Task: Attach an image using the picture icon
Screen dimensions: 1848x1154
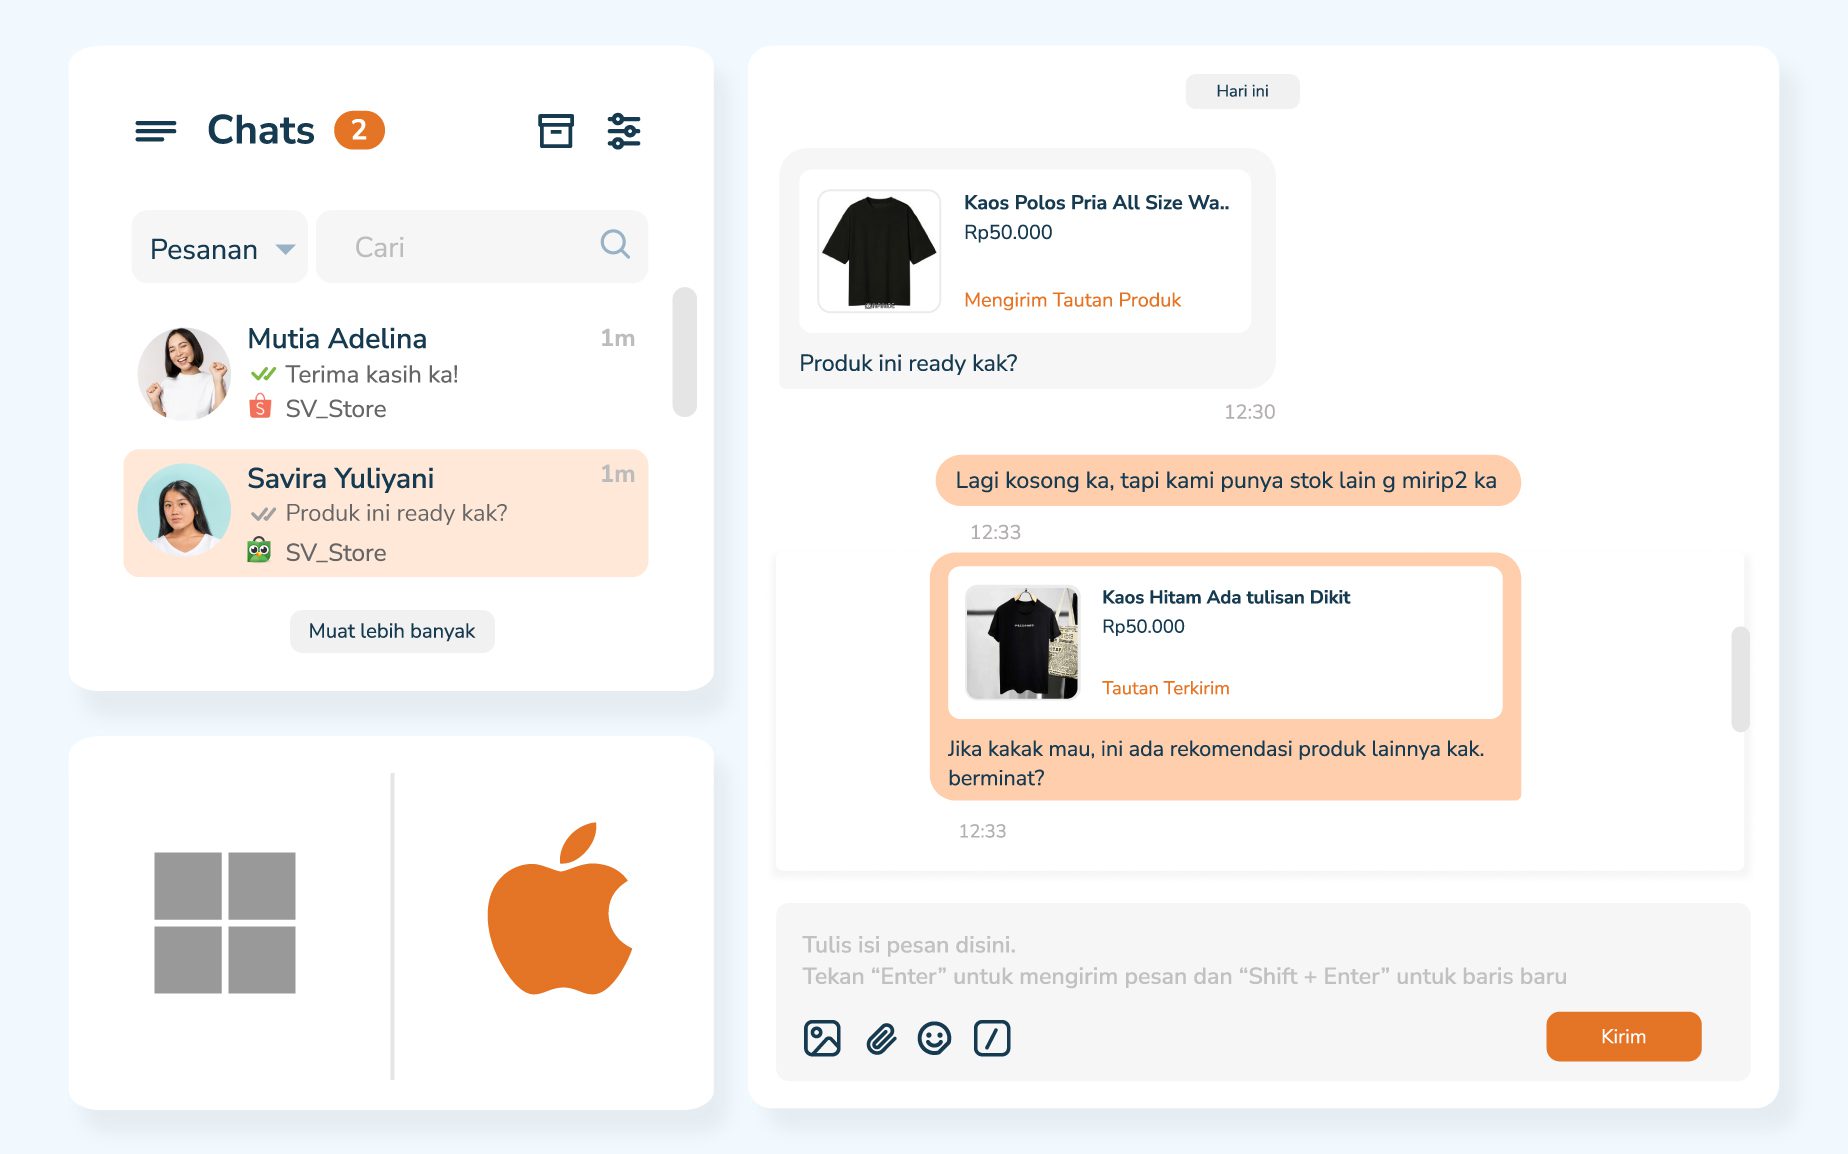Action: click(x=822, y=1038)
